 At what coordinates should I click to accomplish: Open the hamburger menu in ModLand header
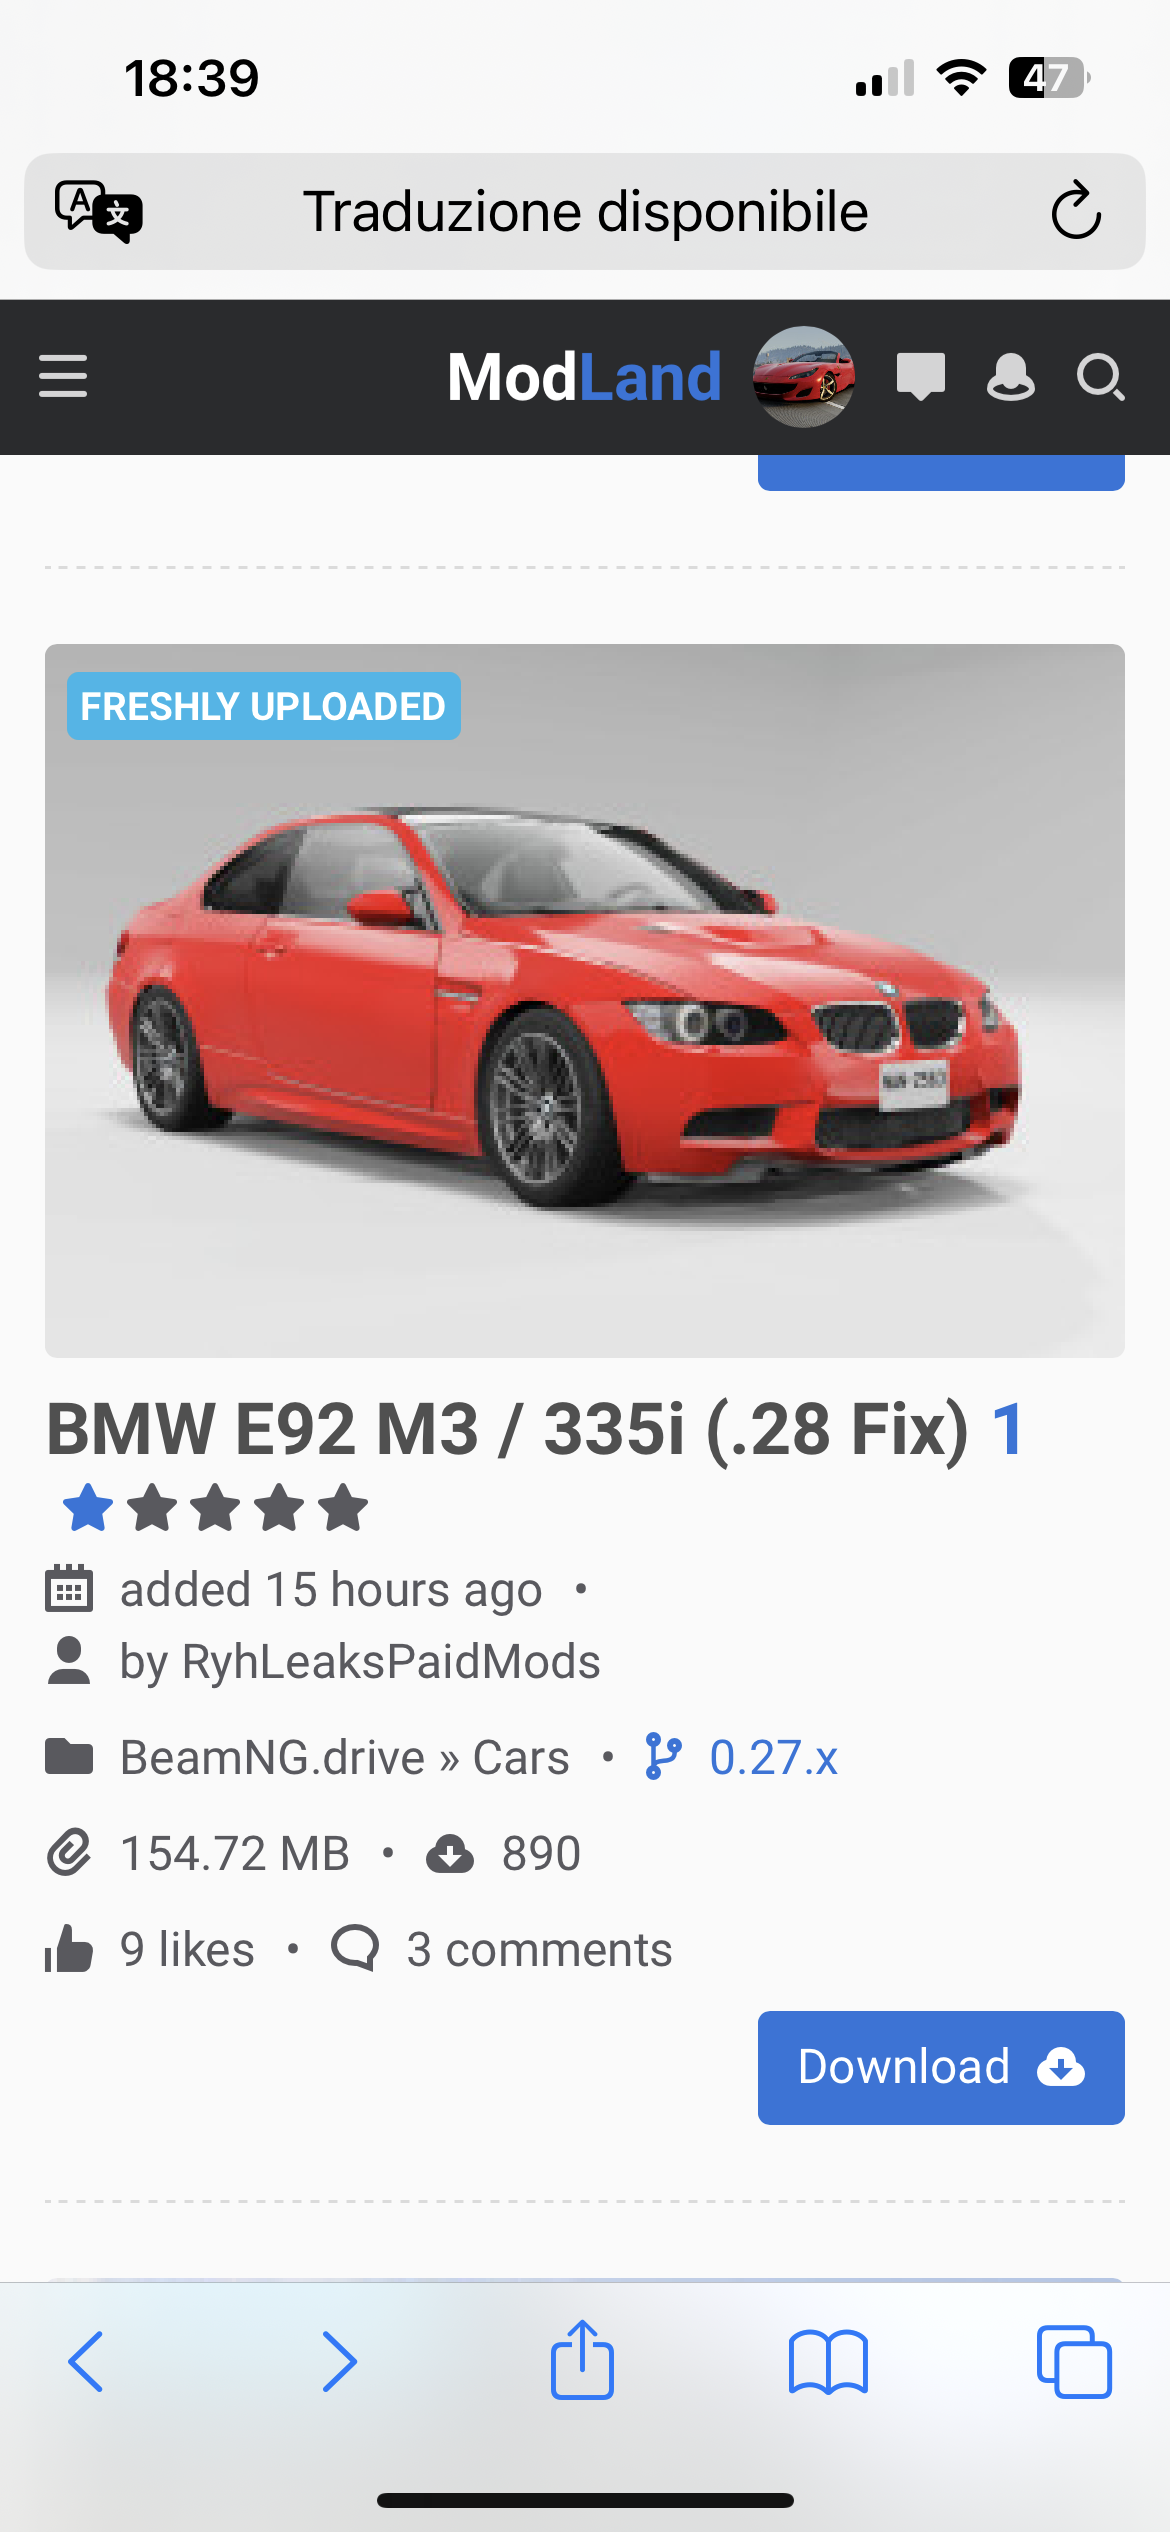(x=63, y=376)
